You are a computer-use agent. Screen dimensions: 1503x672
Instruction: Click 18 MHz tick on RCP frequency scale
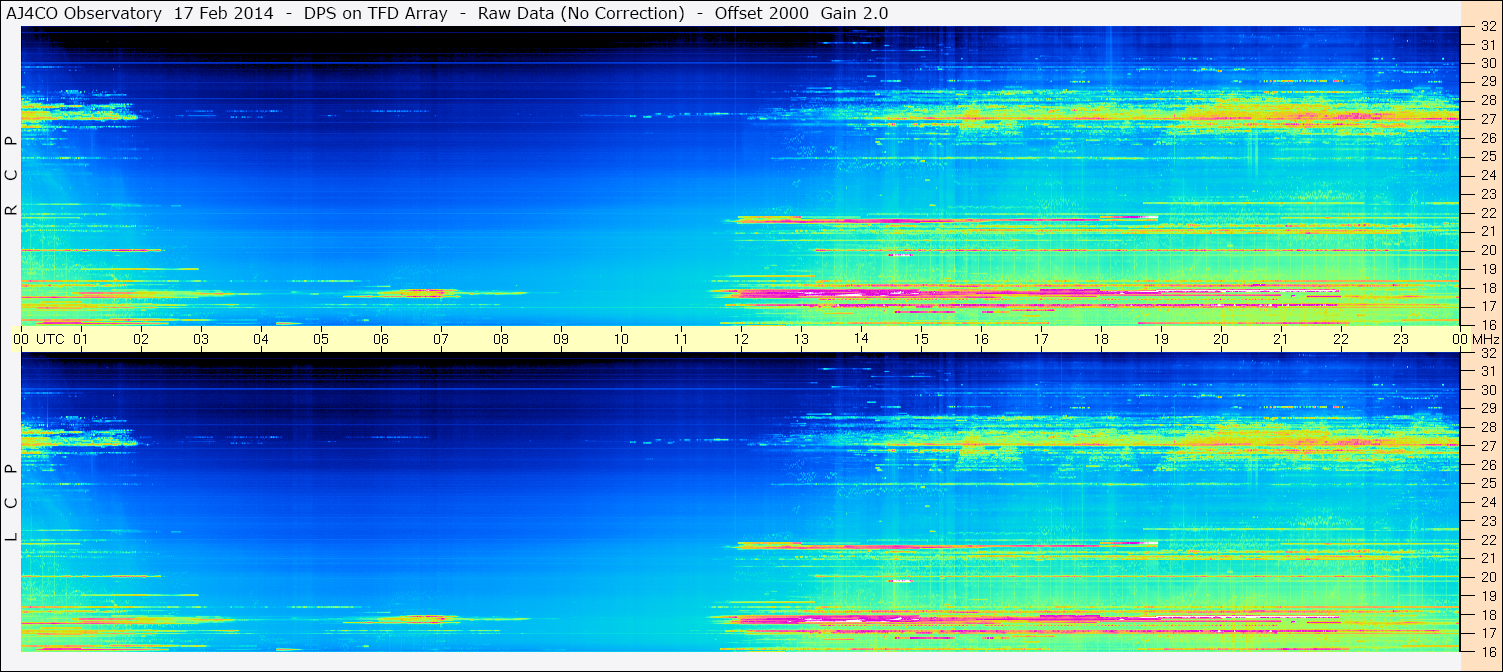pos(1487,288)
